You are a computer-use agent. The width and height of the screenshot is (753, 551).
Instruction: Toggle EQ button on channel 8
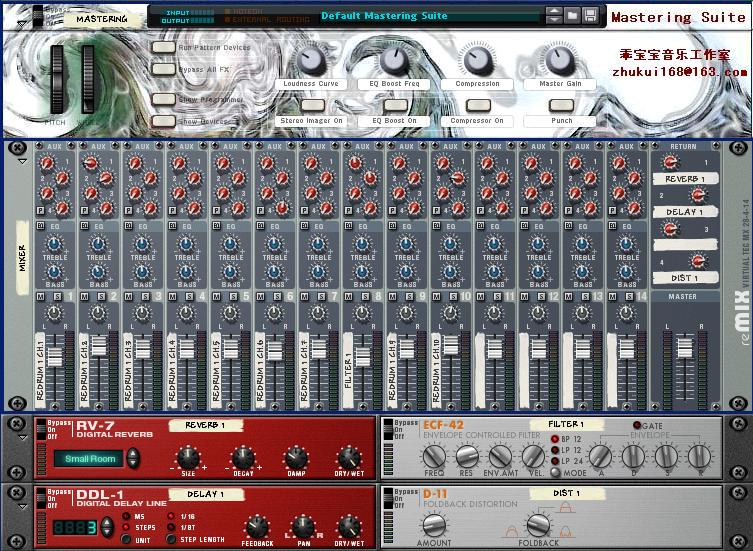(x=348, y=226)
